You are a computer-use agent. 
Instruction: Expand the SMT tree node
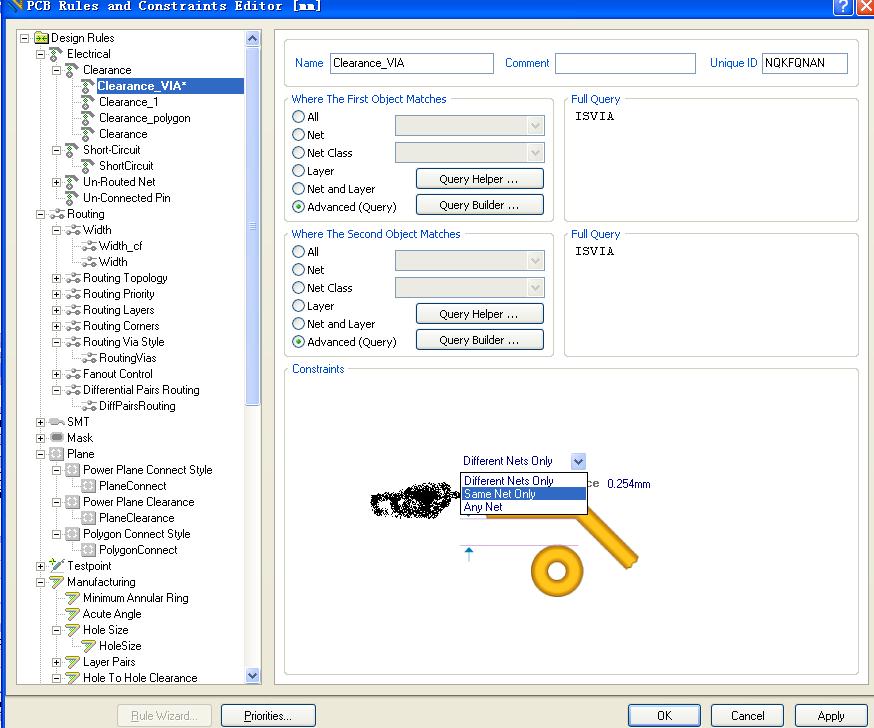[x=40, y=423]
